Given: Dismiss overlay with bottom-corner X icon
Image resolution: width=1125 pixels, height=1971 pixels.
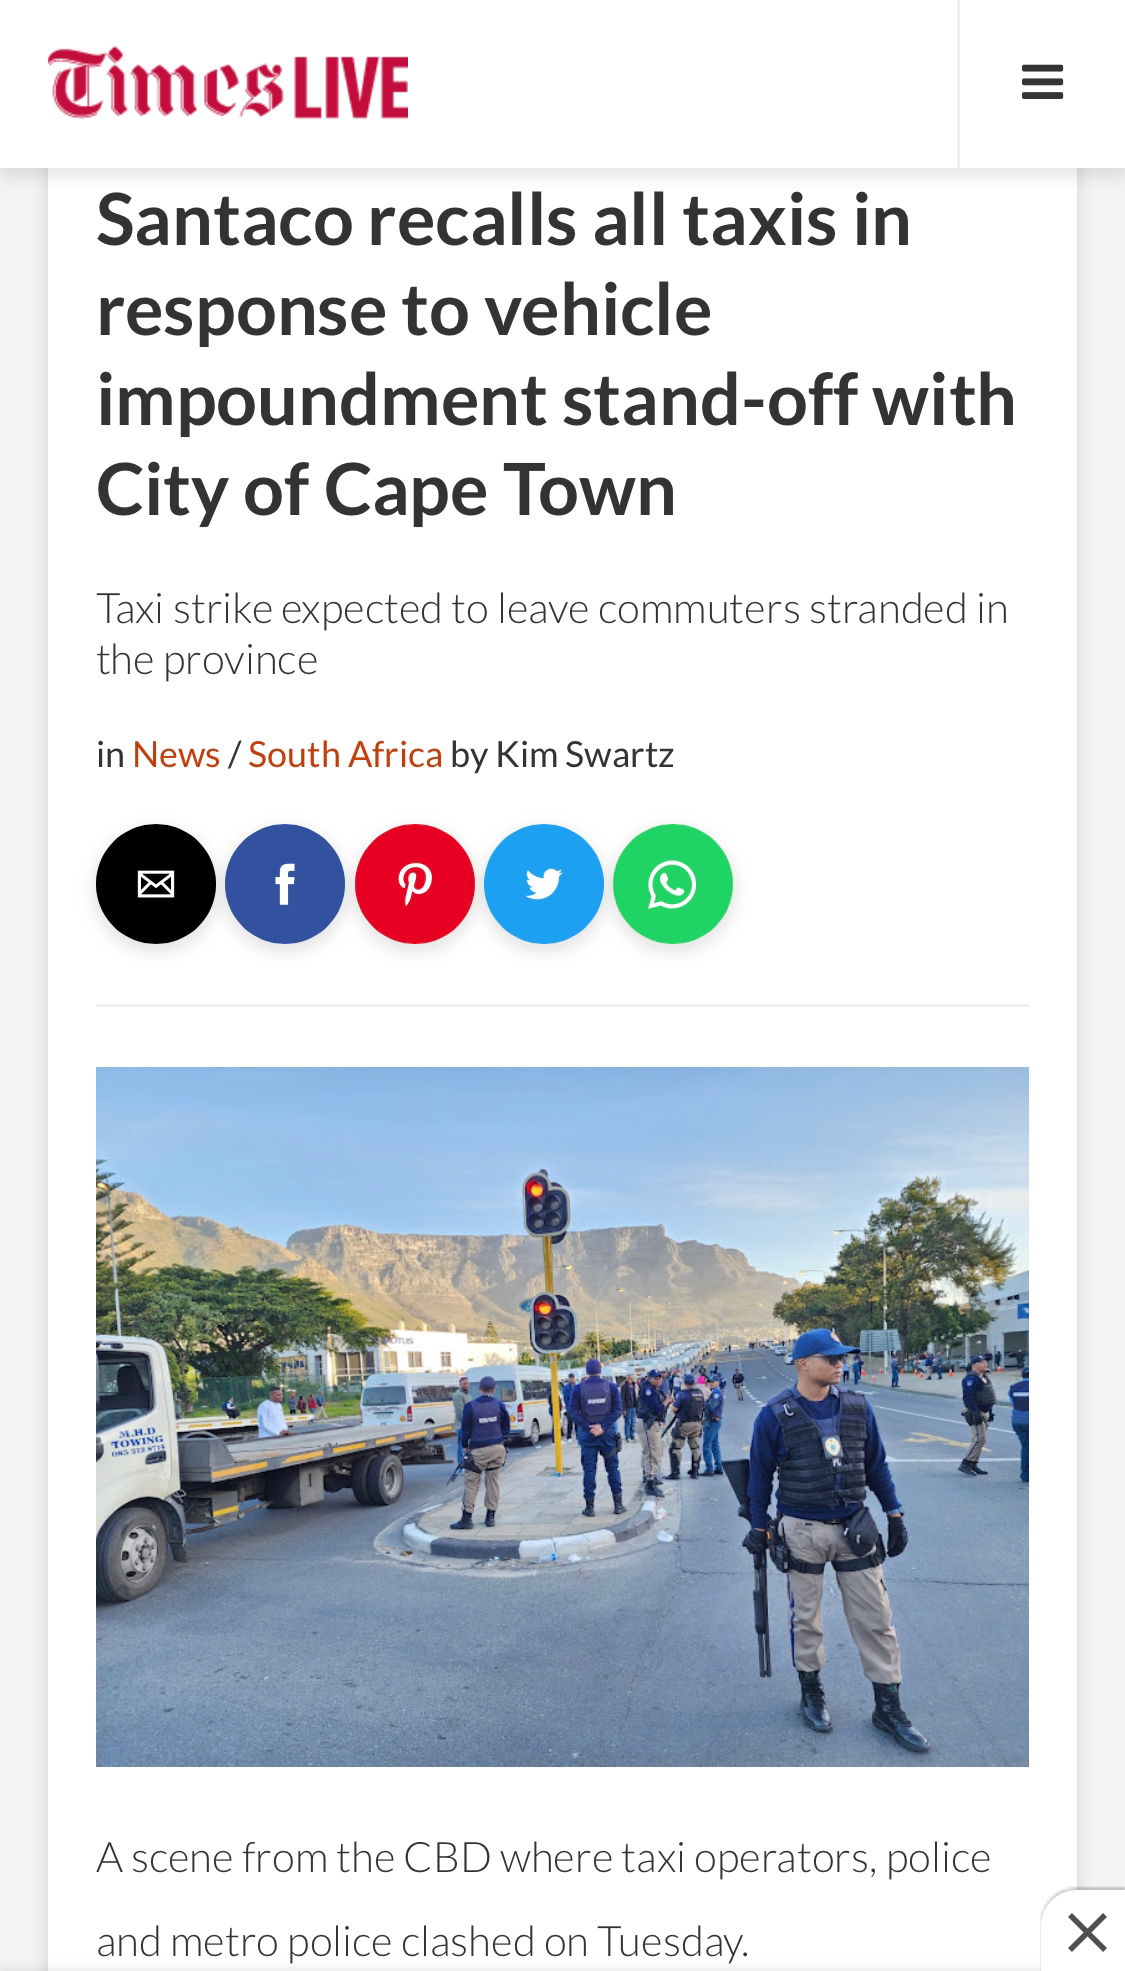Looking at the screenshot, I should tap(1086, 1932).
